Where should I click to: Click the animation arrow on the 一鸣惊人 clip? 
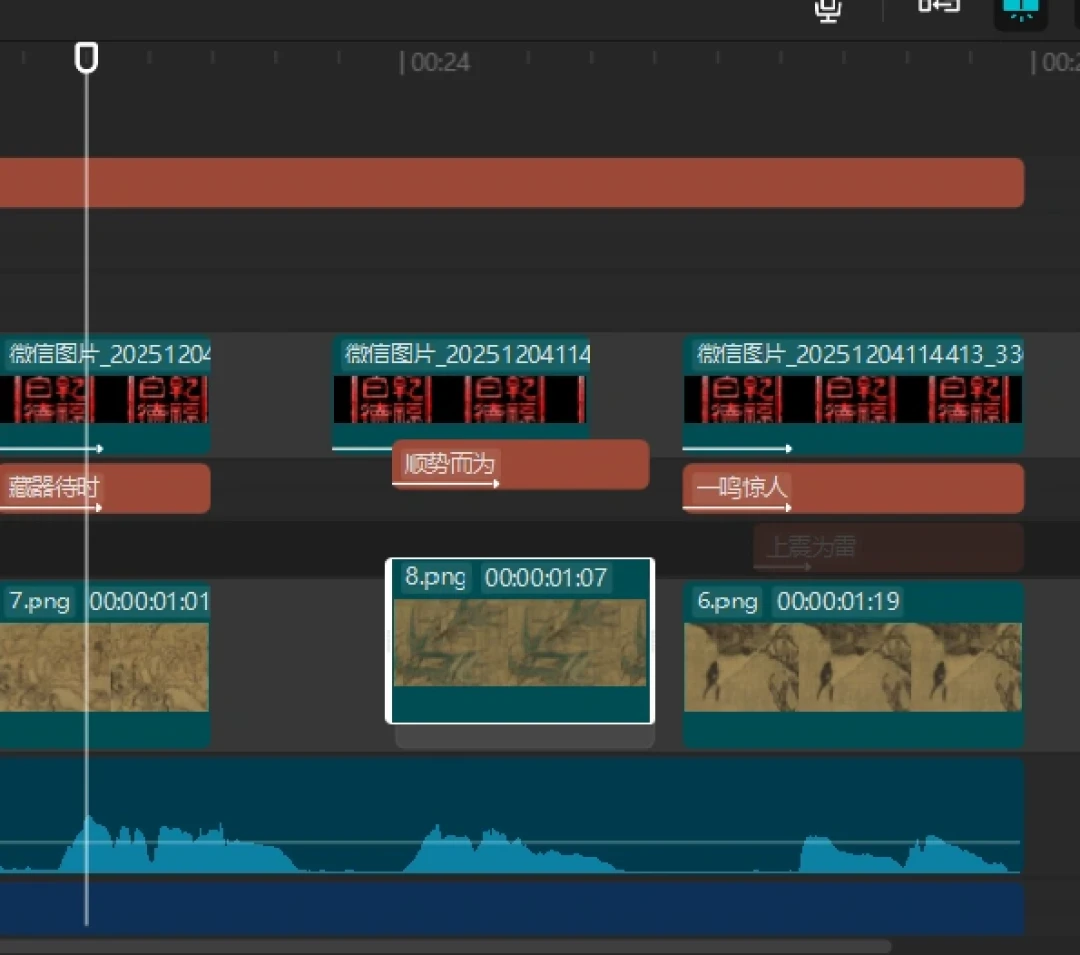pos(737,508)
